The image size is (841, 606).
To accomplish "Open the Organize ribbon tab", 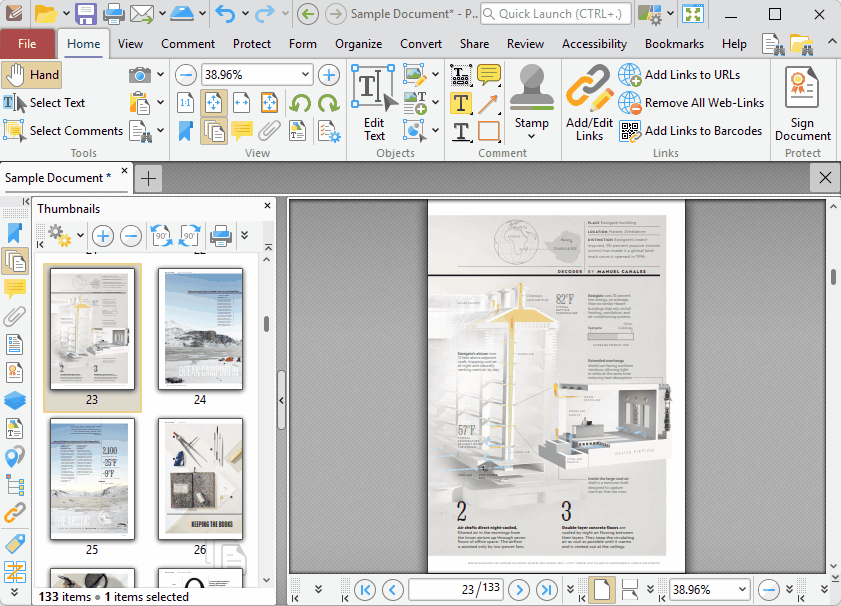I will pos(358,44).
